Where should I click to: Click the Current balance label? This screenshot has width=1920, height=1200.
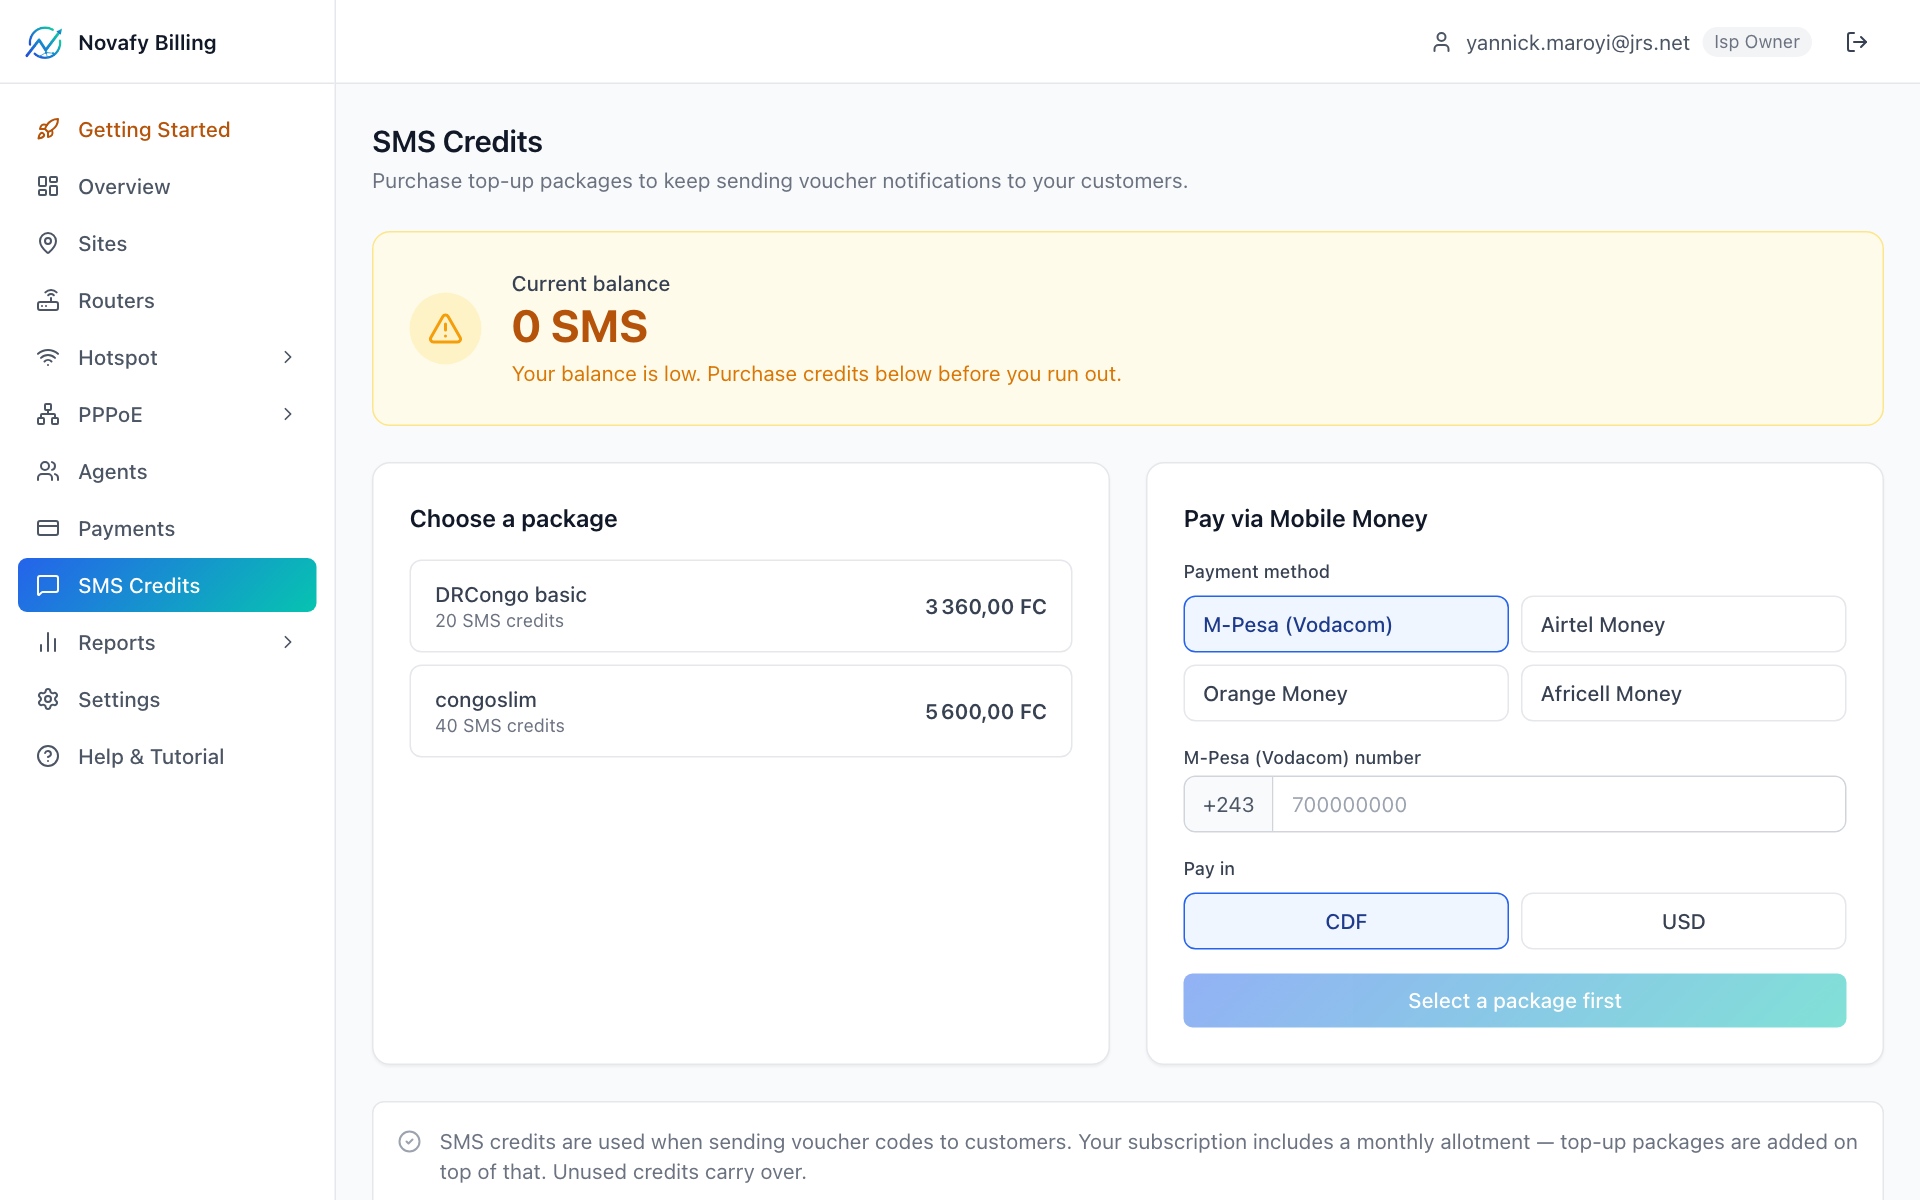pyautogui.click(x=591, y=284)
